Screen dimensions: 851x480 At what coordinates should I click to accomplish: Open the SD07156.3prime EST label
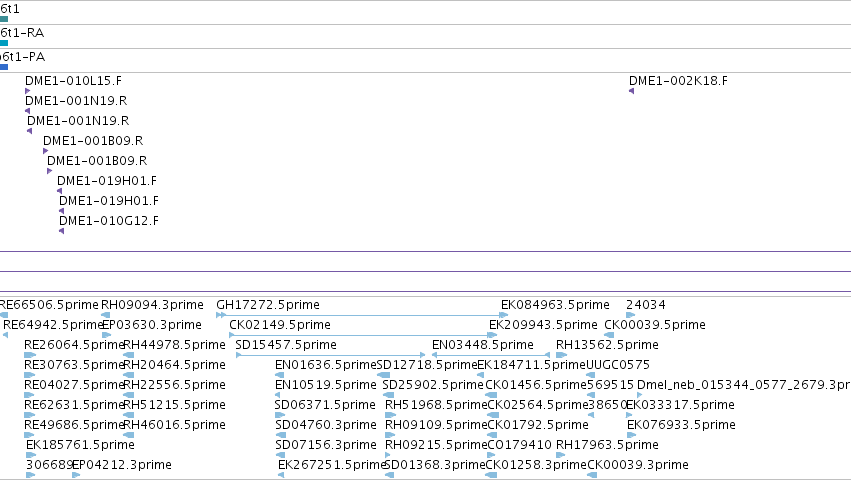coord(326,445)
